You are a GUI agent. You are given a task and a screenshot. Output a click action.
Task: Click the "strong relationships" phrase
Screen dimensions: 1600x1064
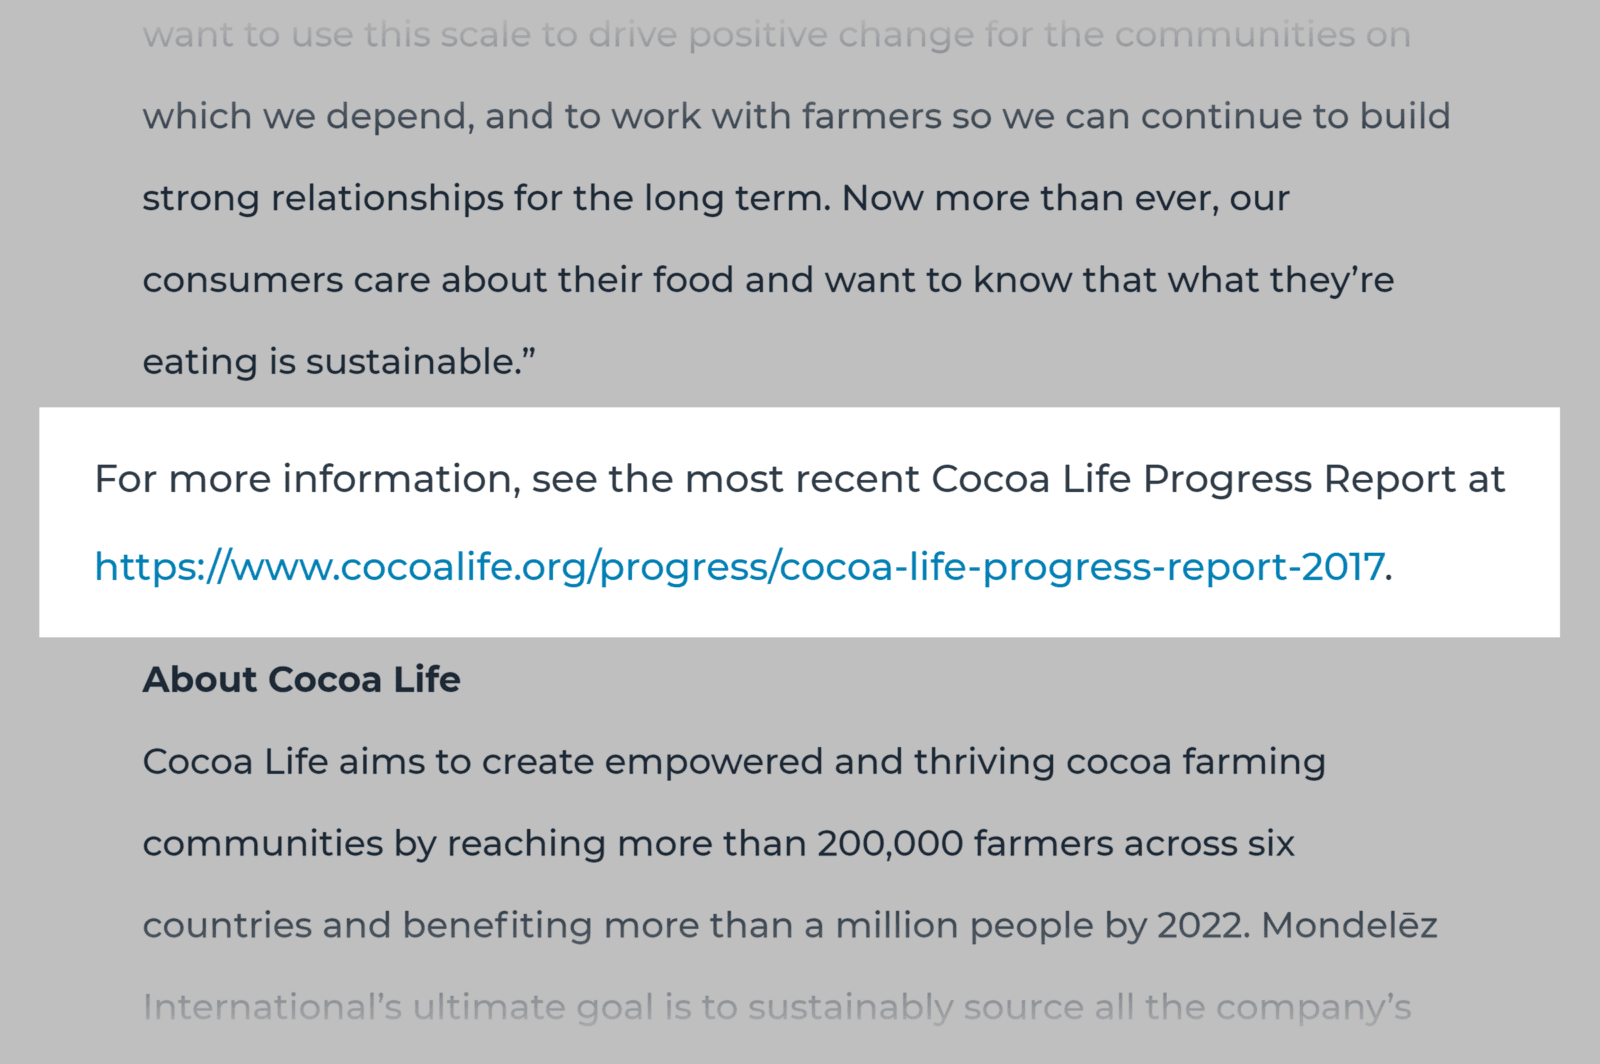(x=322, y=198)
